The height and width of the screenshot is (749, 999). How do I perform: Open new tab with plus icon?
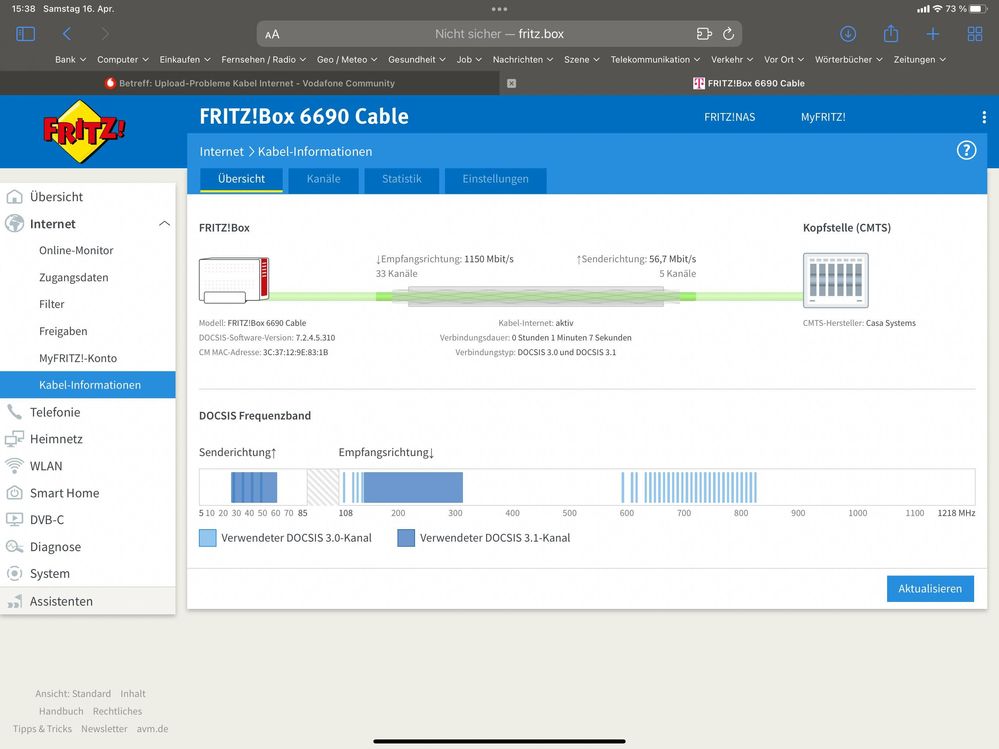[x=933, y=34]
